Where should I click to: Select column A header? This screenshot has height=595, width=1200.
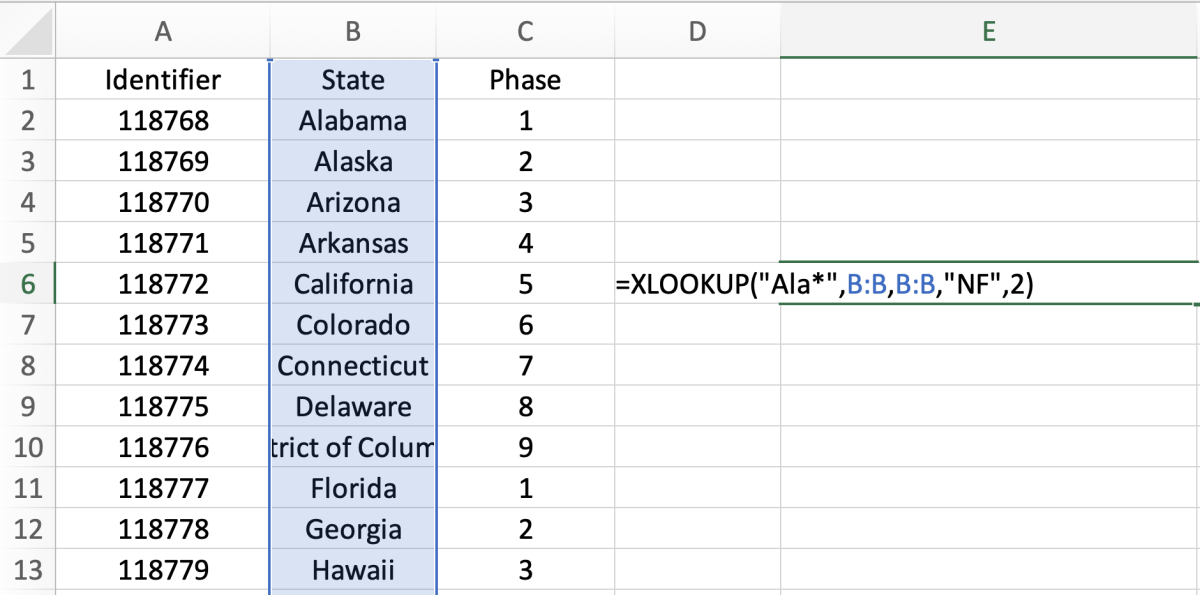163,31
